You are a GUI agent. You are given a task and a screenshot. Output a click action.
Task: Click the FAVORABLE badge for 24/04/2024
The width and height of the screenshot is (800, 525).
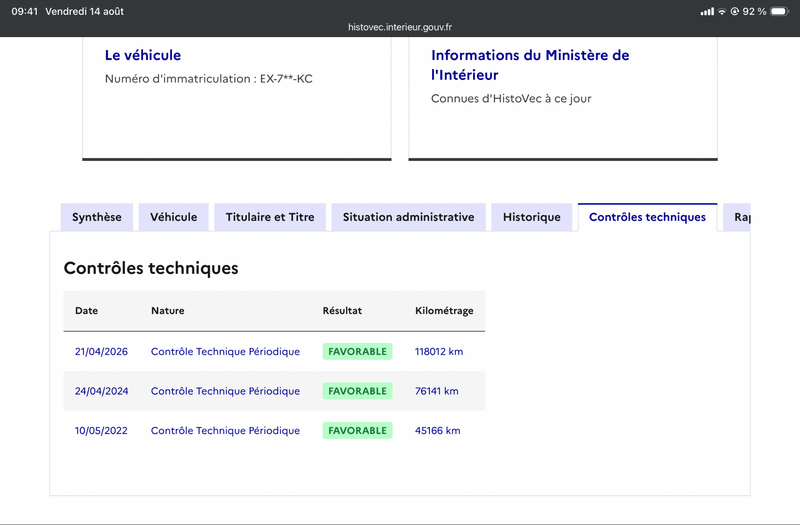coord(358,391)
